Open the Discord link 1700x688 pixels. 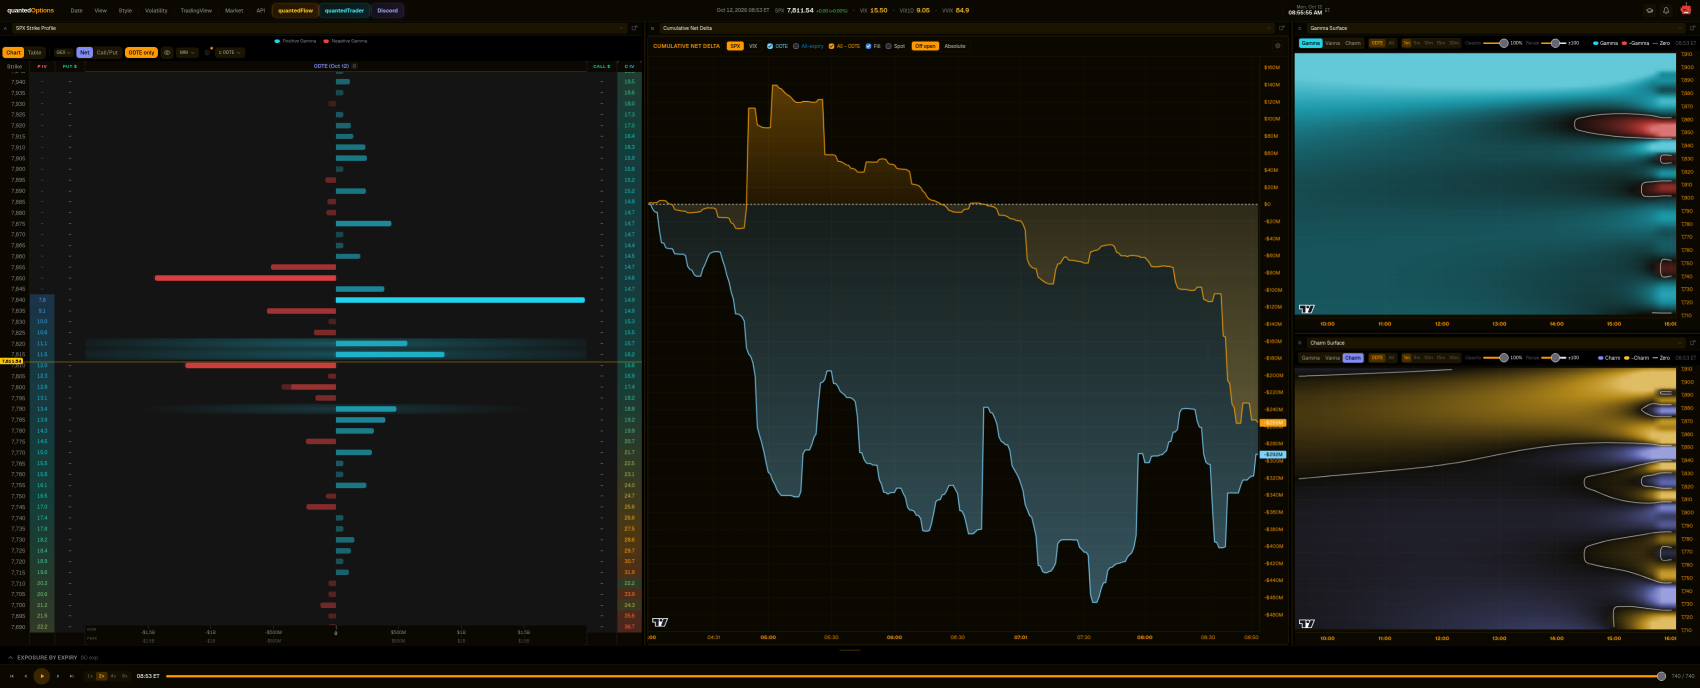point(387,10)
